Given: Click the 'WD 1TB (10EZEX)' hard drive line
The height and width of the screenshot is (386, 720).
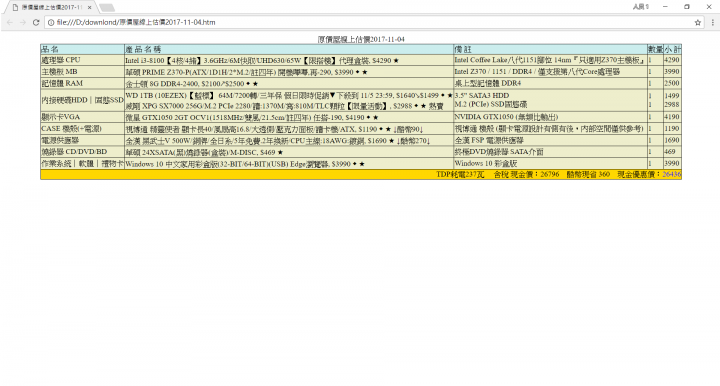Looking at the screenshot, I should pos(289,95).
